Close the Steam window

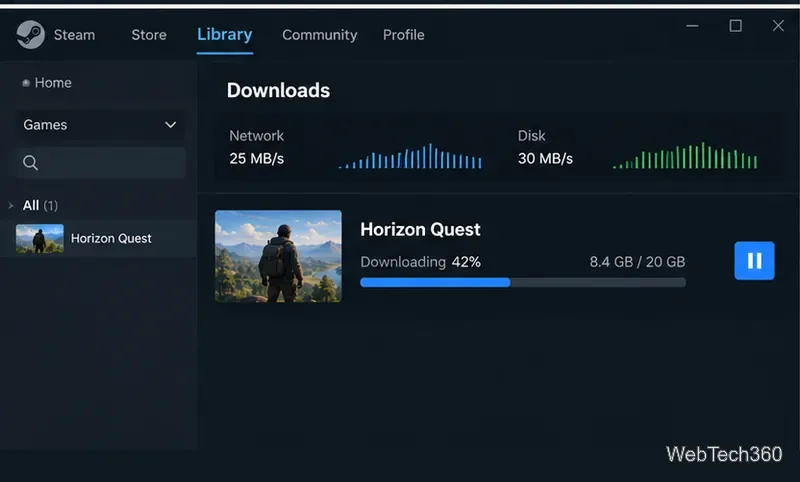point(778,26)
